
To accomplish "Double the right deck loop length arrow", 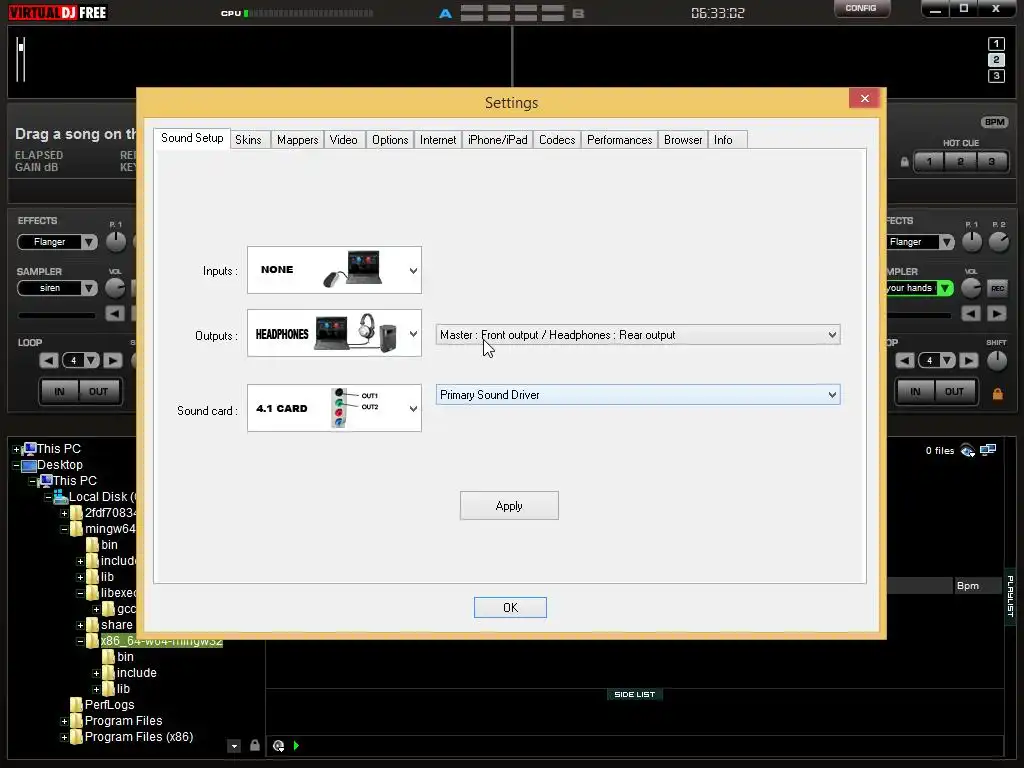I will [x=969, y=360].
